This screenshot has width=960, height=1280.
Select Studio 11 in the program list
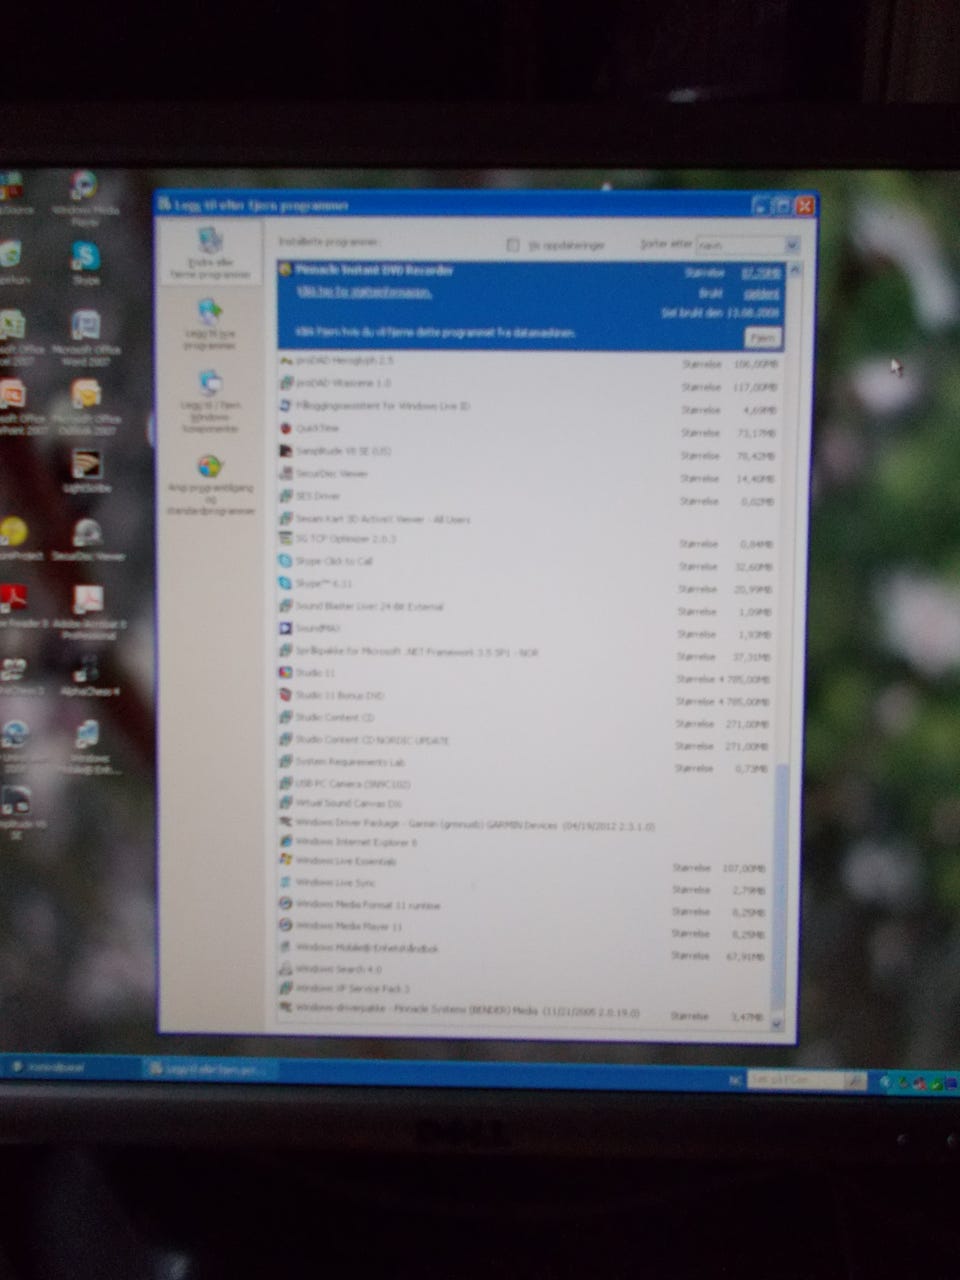click(315, 673)
